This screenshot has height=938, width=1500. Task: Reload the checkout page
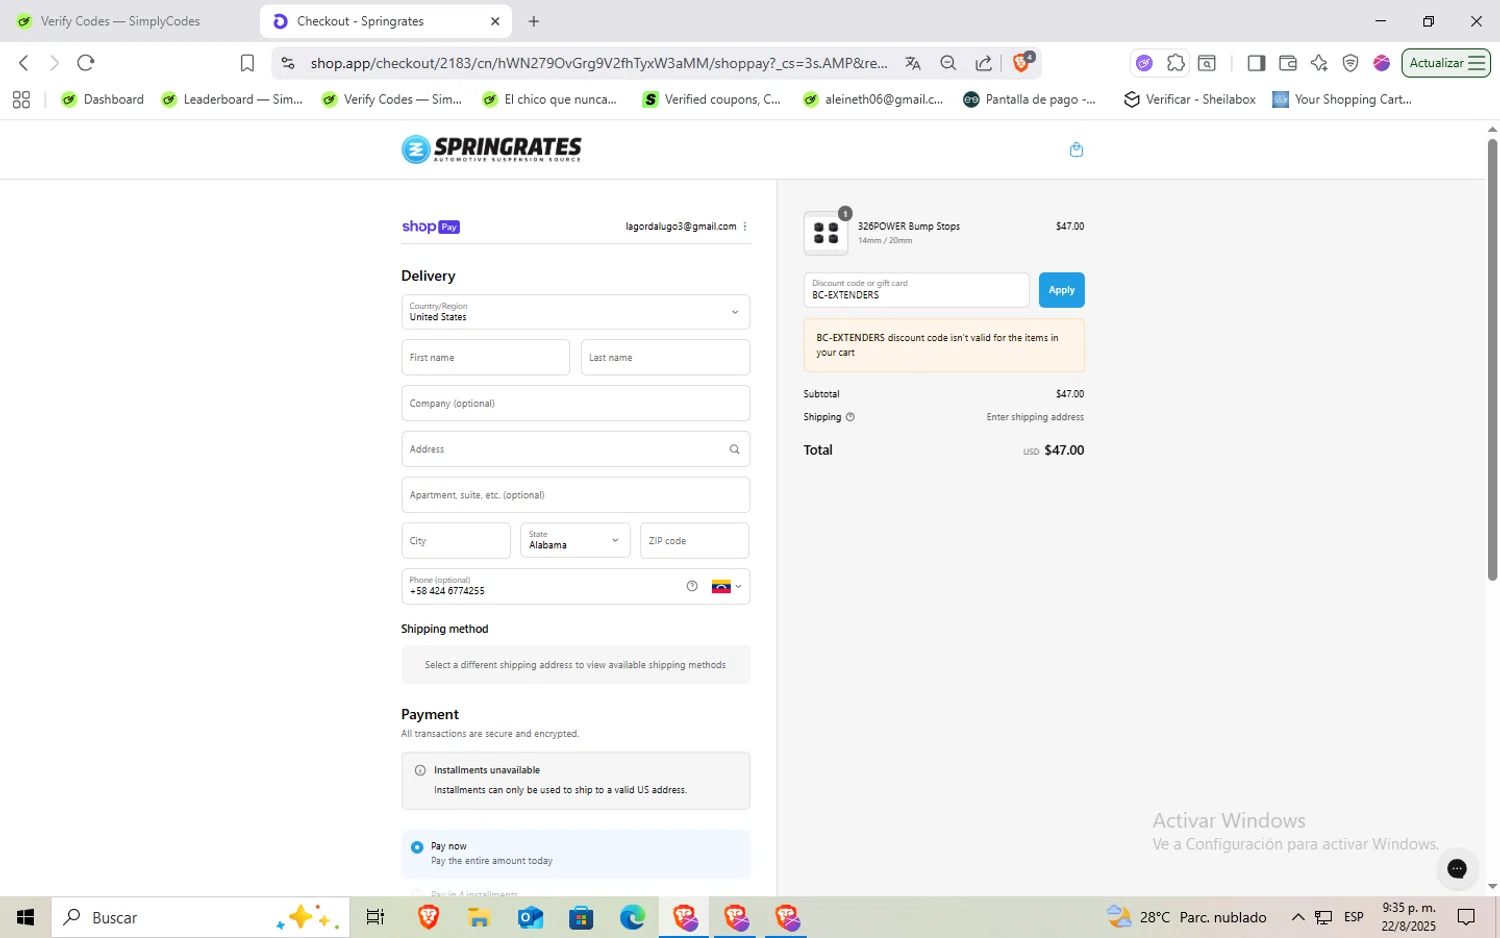(x=86, y=63)
